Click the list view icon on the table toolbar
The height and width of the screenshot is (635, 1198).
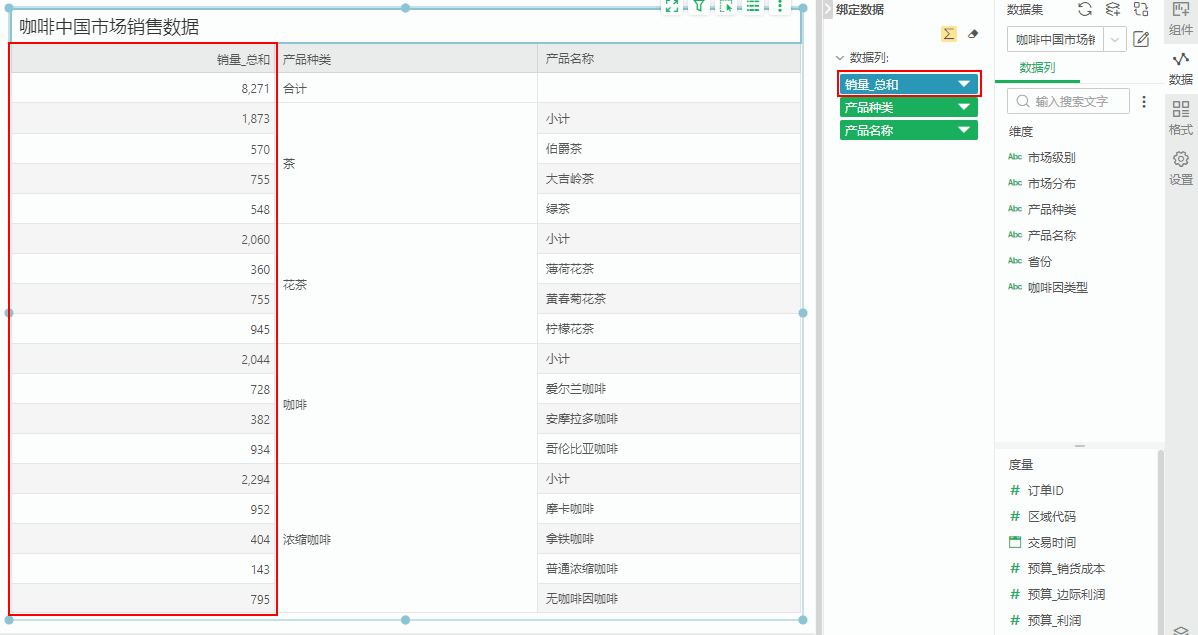752,8
